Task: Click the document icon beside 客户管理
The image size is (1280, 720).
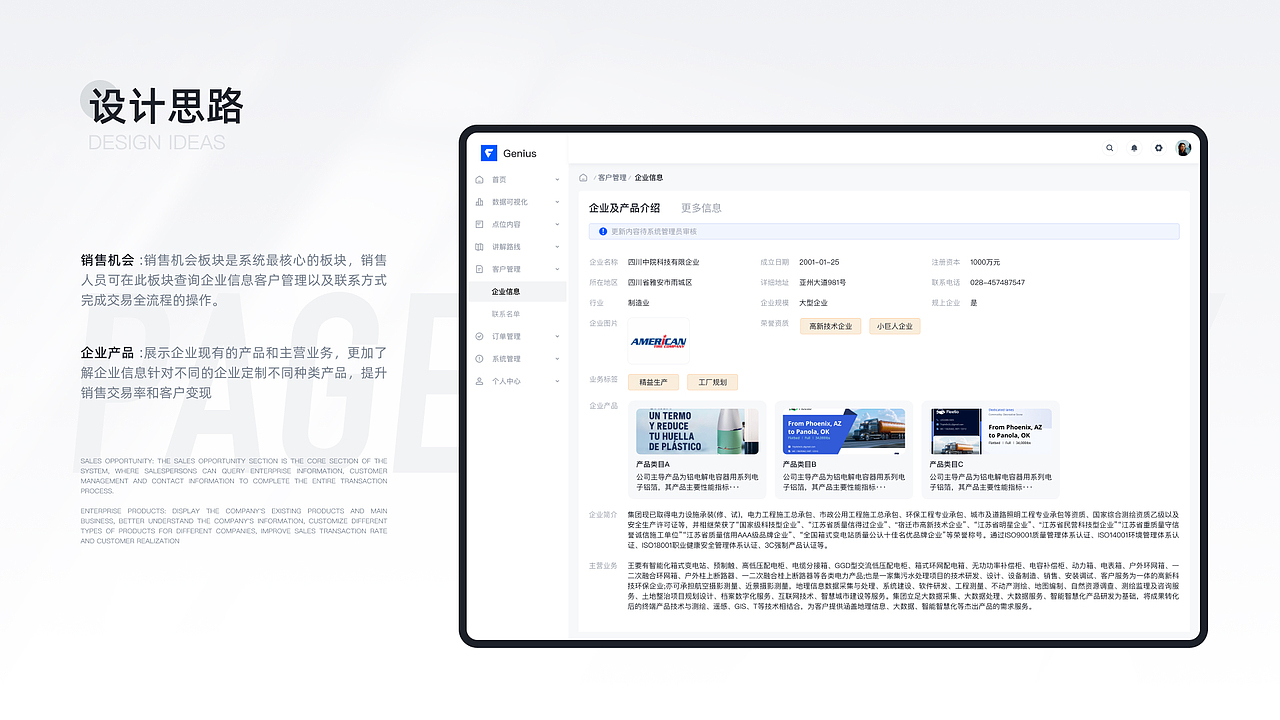Action: pos(479,269)
